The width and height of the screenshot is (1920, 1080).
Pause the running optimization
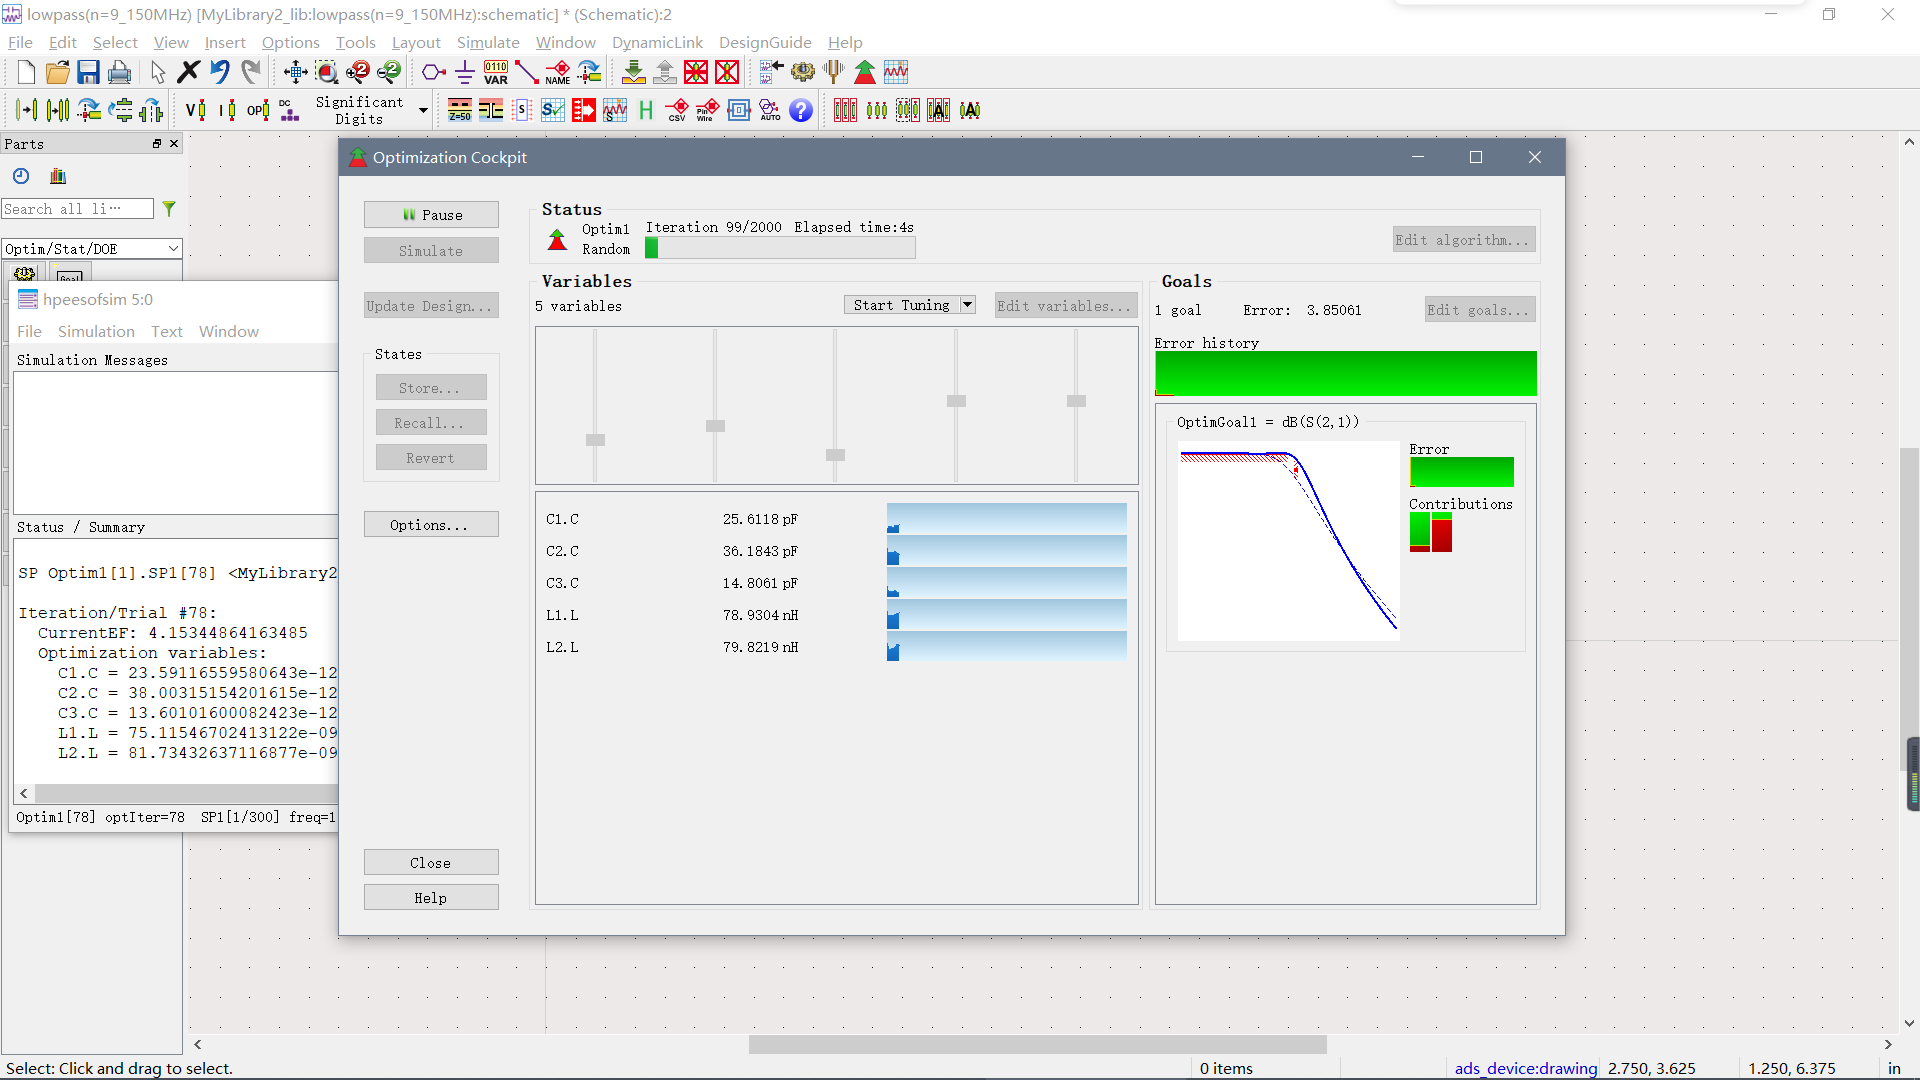coord(431,215)
